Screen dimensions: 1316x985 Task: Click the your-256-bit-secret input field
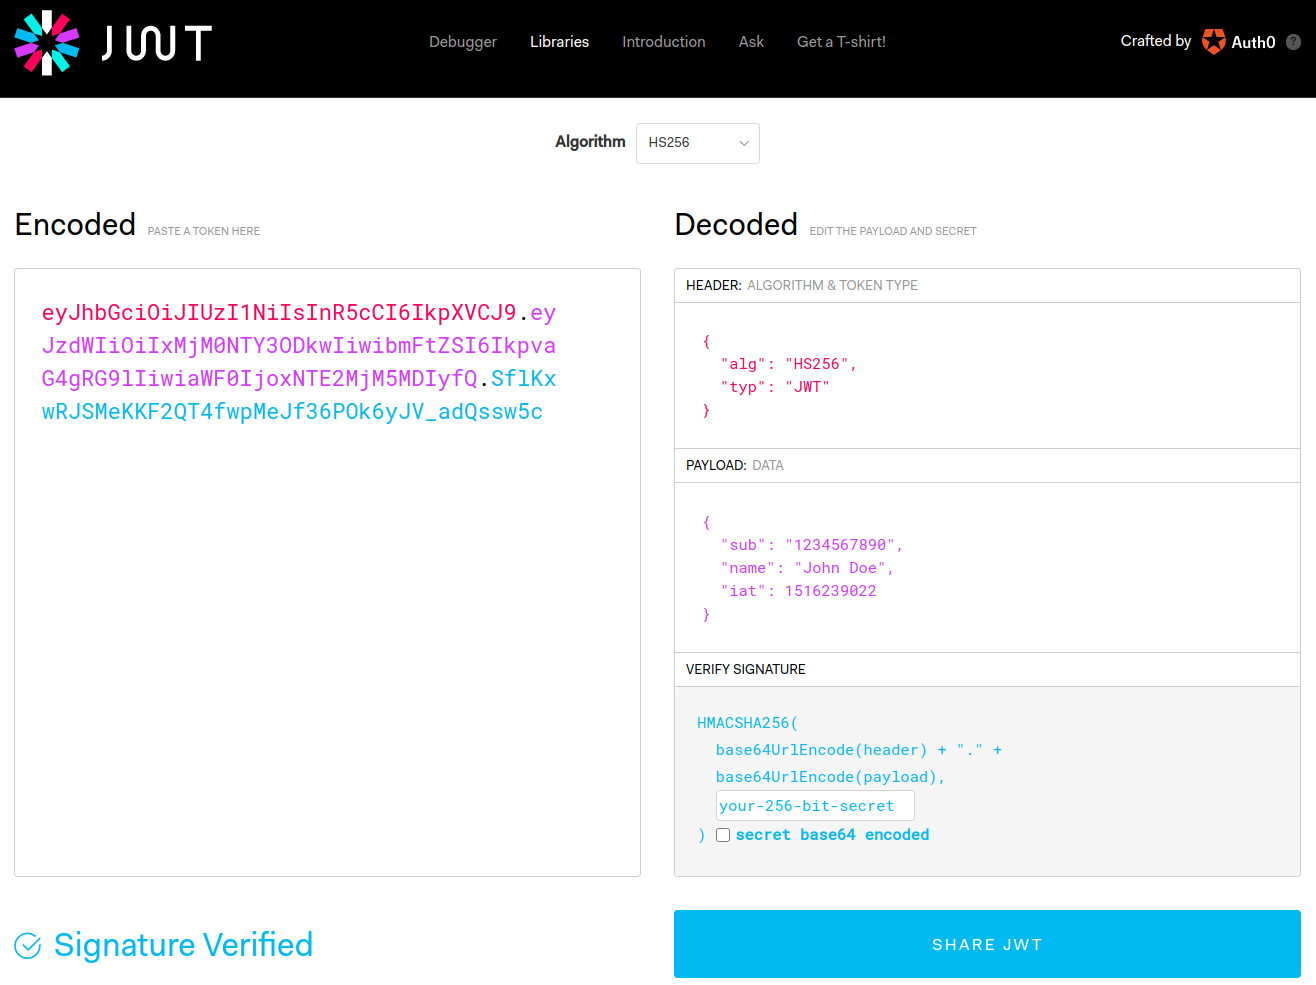click(815, 806)
